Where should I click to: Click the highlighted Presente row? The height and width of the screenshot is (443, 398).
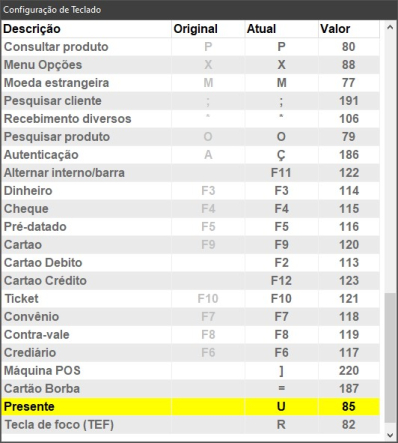click(190, 407)
